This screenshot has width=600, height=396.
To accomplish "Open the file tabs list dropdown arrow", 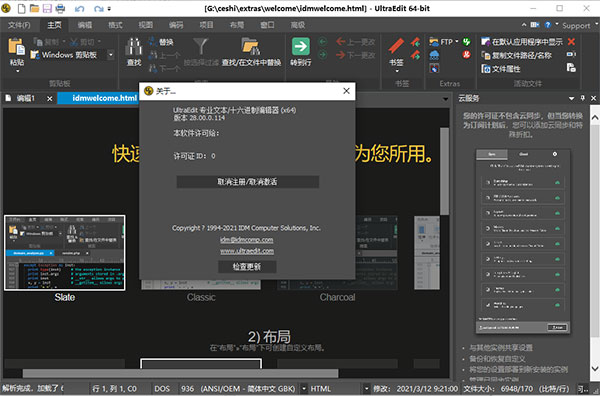I will tap(445, 99).
